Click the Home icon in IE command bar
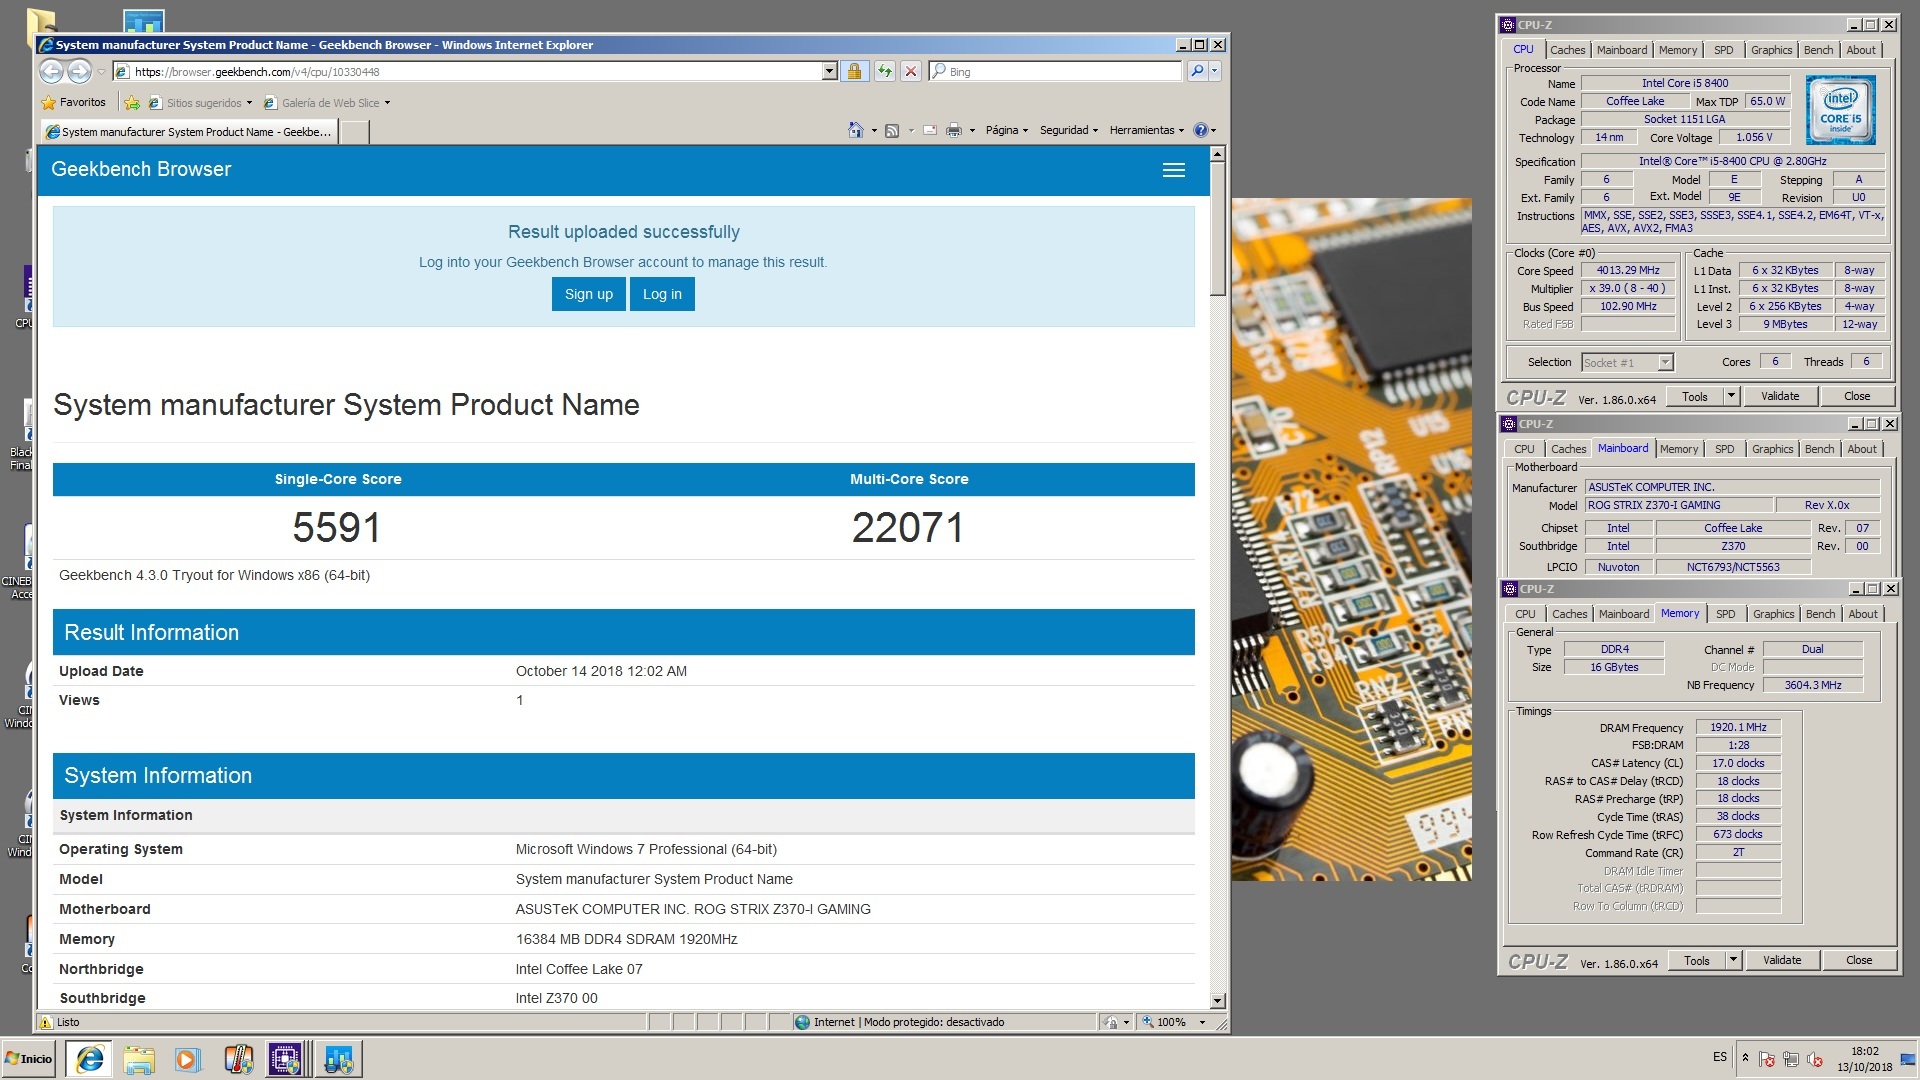Screen dimensions: 1920x1080 855,130
